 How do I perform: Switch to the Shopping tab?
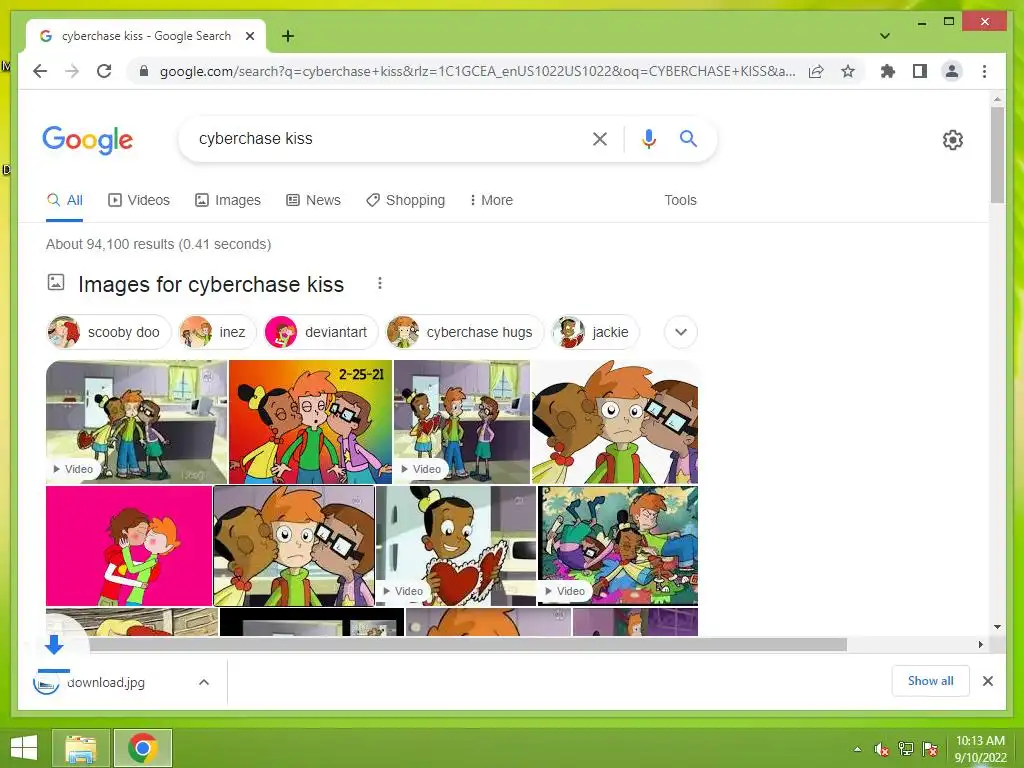click(406, 200)
